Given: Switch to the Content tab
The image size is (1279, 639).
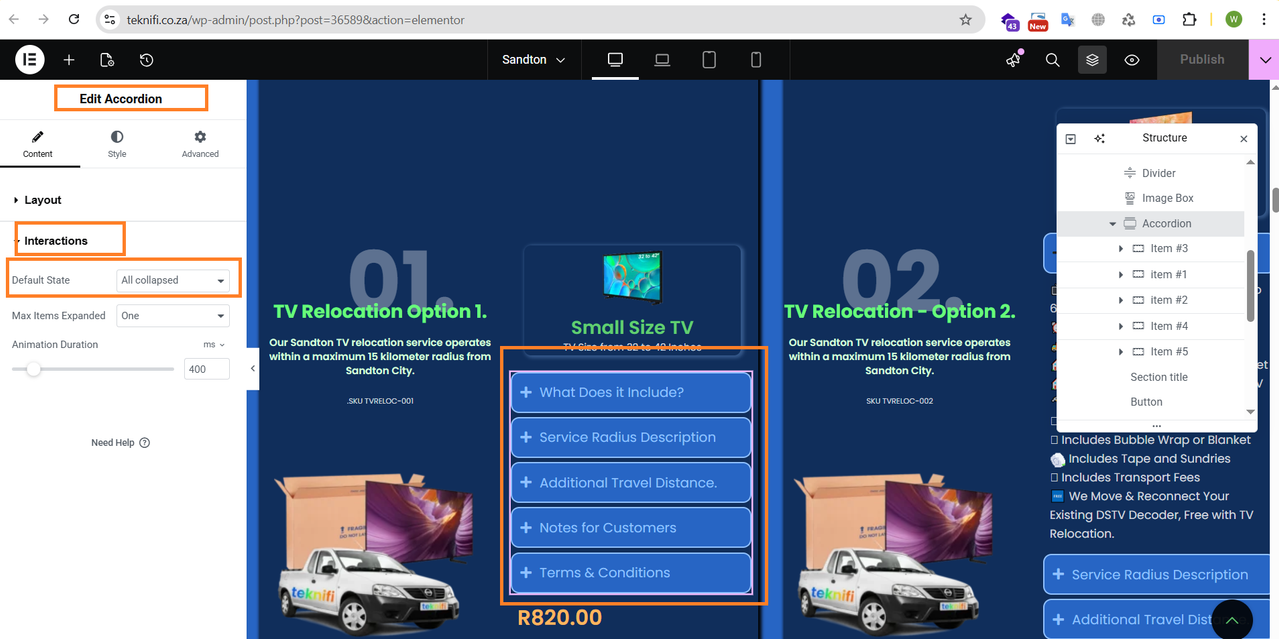Looking at the screenshot, I should click(x=38, y=144).
